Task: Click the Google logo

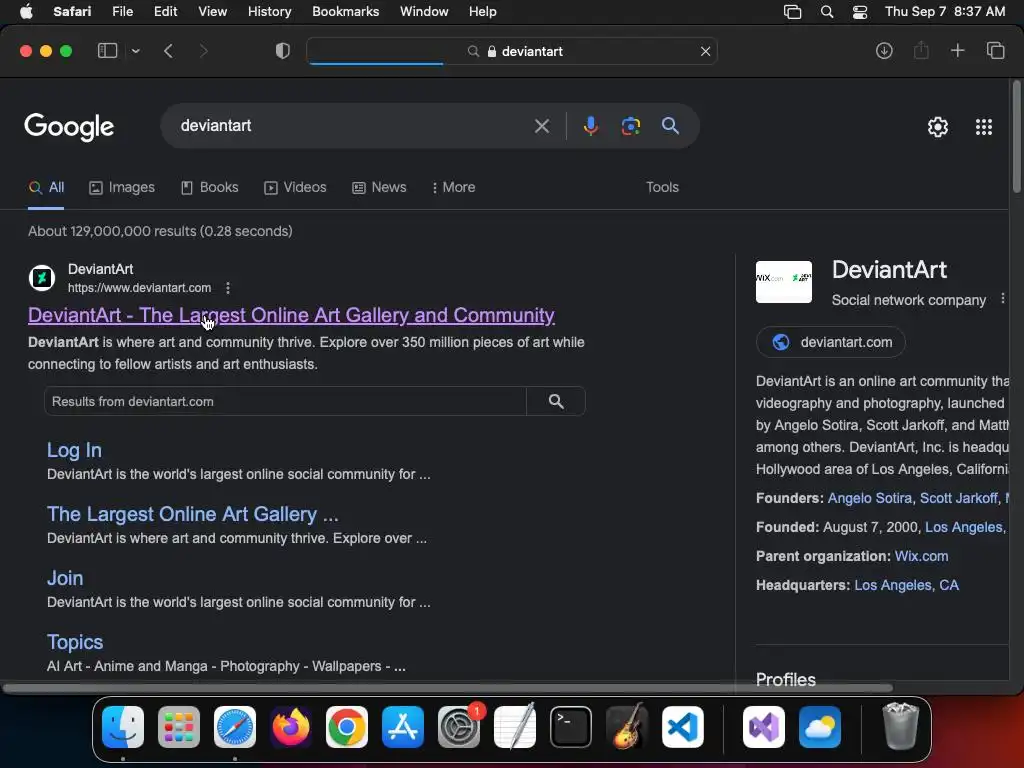Action: point(69,127)
